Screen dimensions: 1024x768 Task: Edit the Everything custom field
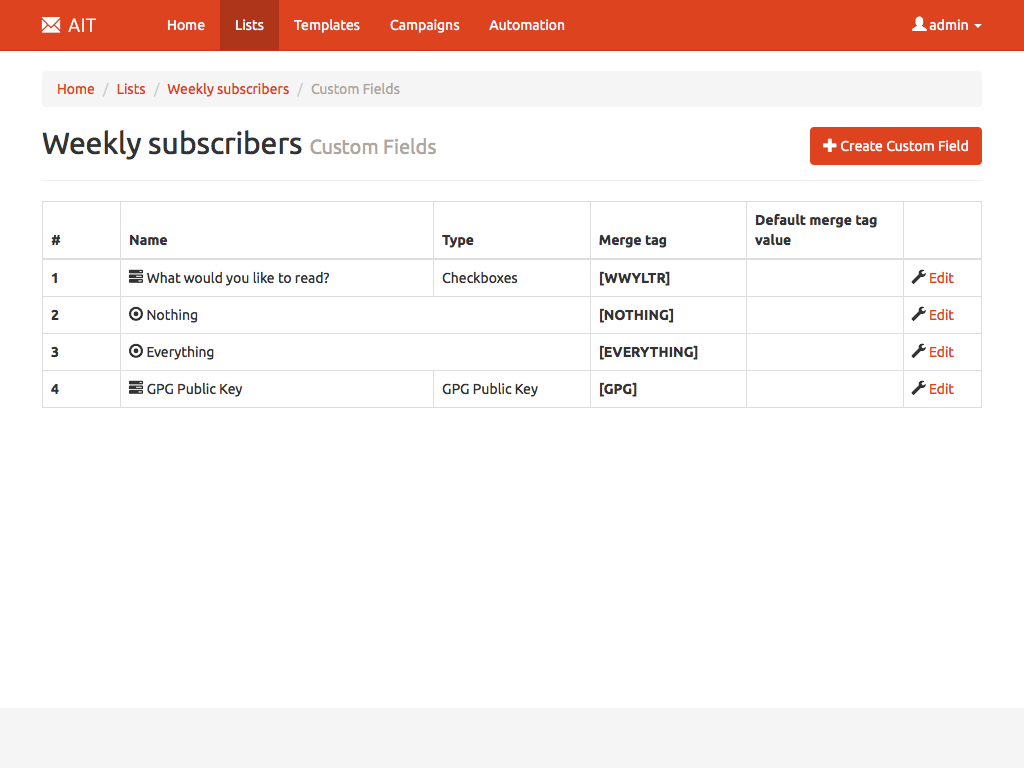[x=941, y=352]
